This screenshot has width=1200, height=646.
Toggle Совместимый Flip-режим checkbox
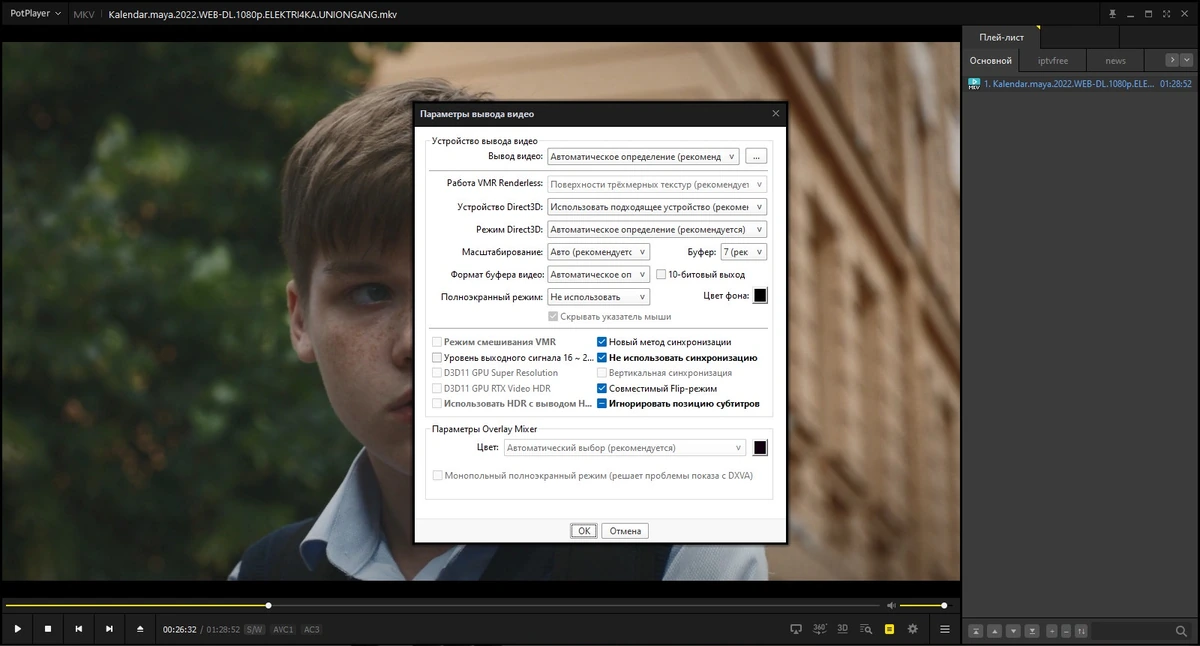602,388
